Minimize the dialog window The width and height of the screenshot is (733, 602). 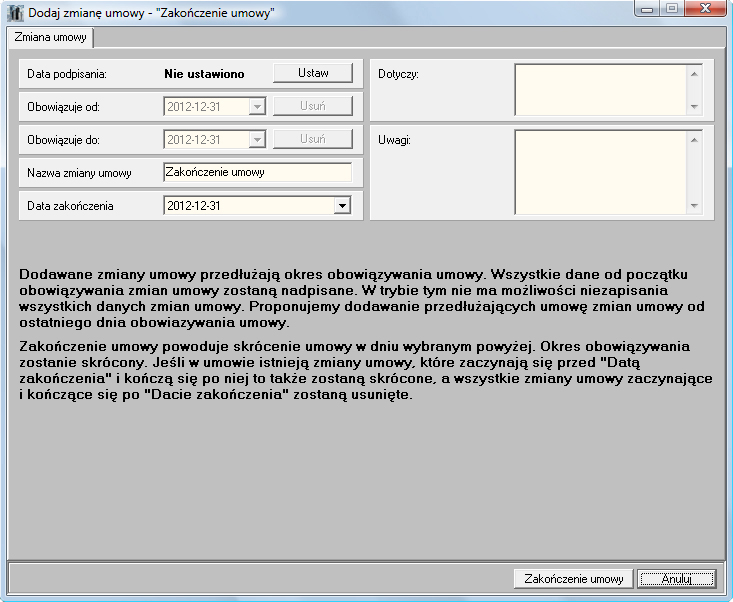pos(647,9)
